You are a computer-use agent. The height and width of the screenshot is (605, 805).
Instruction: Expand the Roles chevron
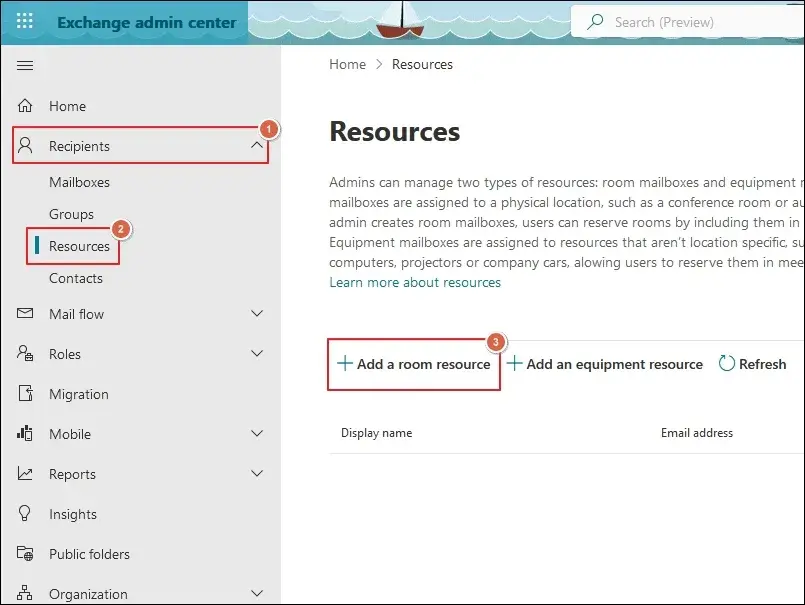(x=257, y=353)
